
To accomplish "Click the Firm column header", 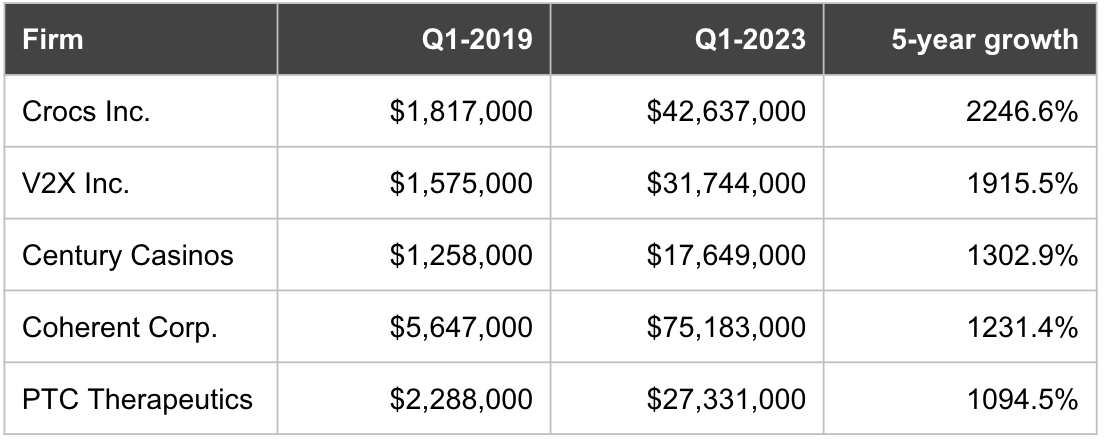I will click(53, 40).
